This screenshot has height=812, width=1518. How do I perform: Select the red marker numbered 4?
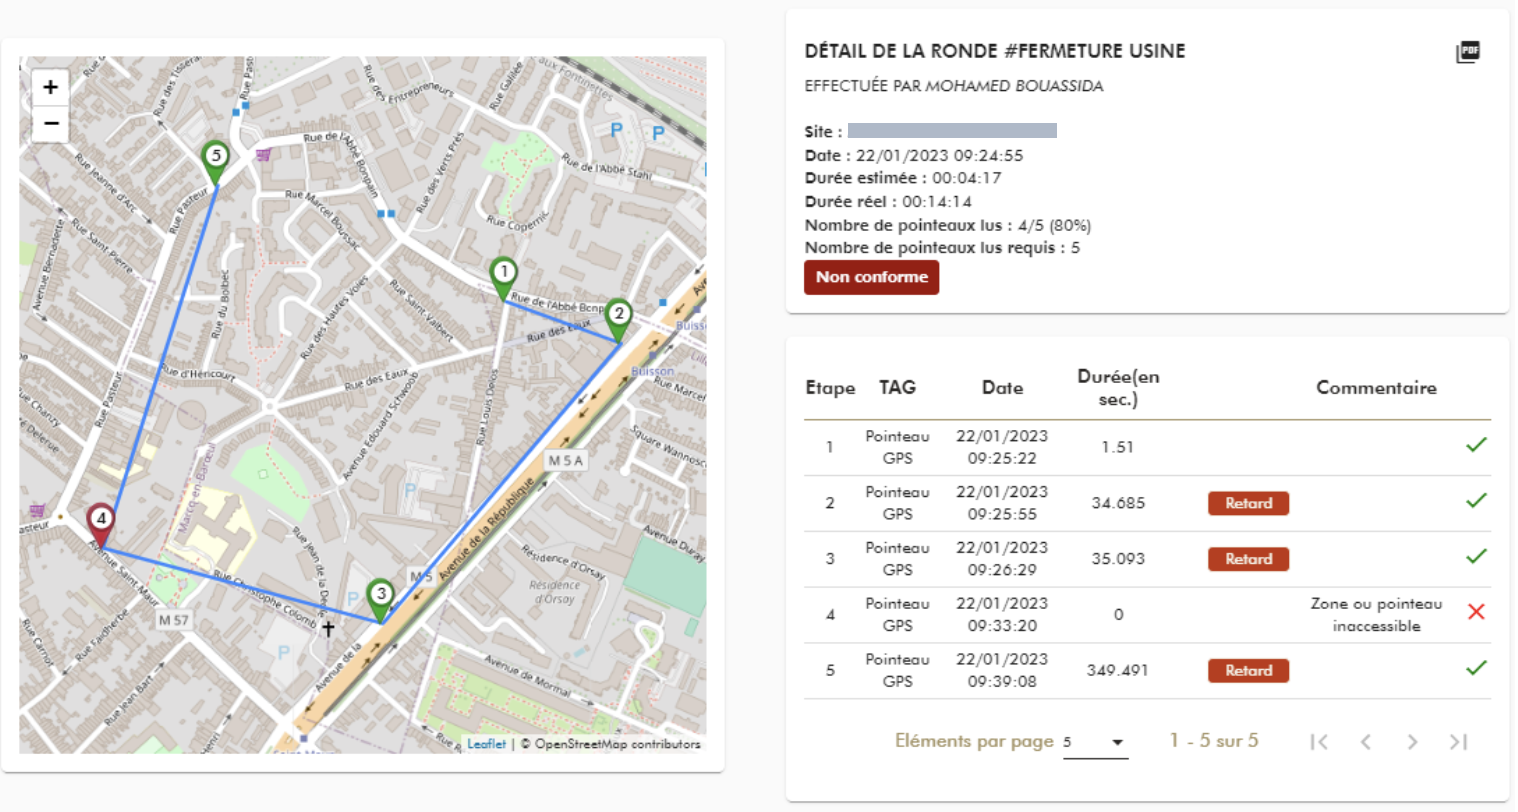pyautogui.click(x=103, y=519)
